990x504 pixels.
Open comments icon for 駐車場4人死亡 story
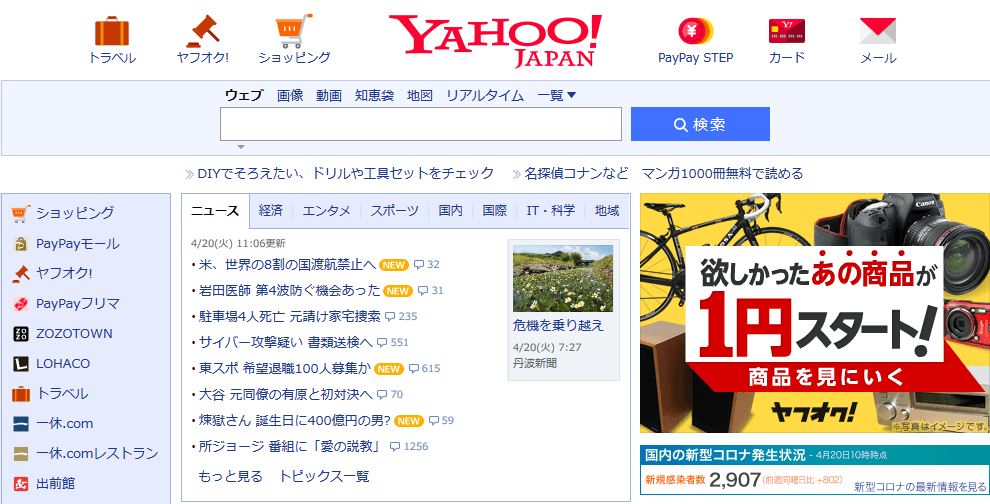[x=390, y=316]
